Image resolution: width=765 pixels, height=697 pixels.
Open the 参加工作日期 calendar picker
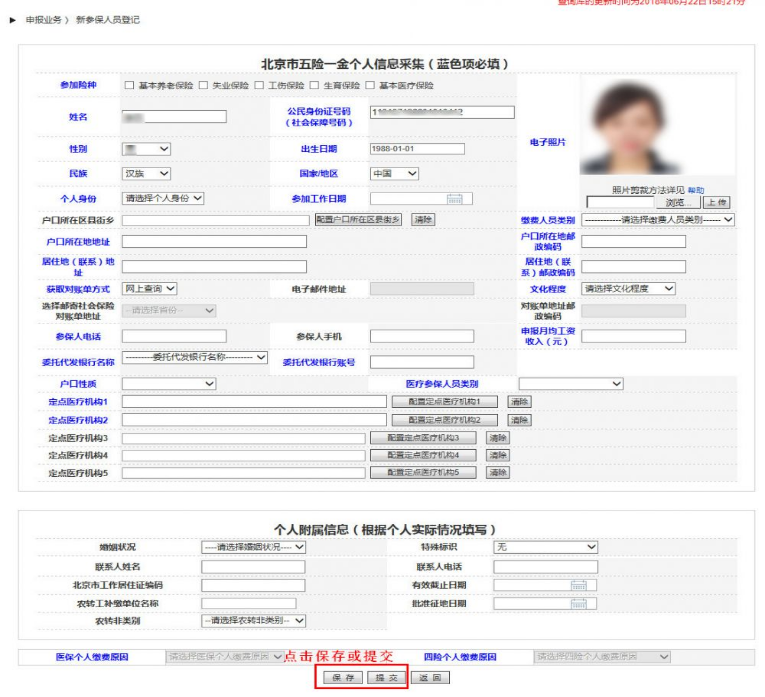[x=453, y=199]
